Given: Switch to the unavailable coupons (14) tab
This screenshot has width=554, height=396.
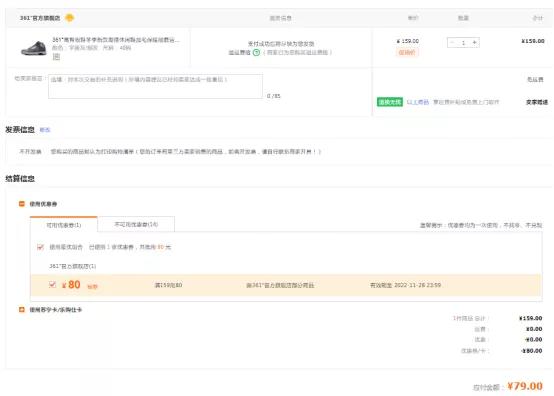Looking at the screenshot, I should pos(136,224).
